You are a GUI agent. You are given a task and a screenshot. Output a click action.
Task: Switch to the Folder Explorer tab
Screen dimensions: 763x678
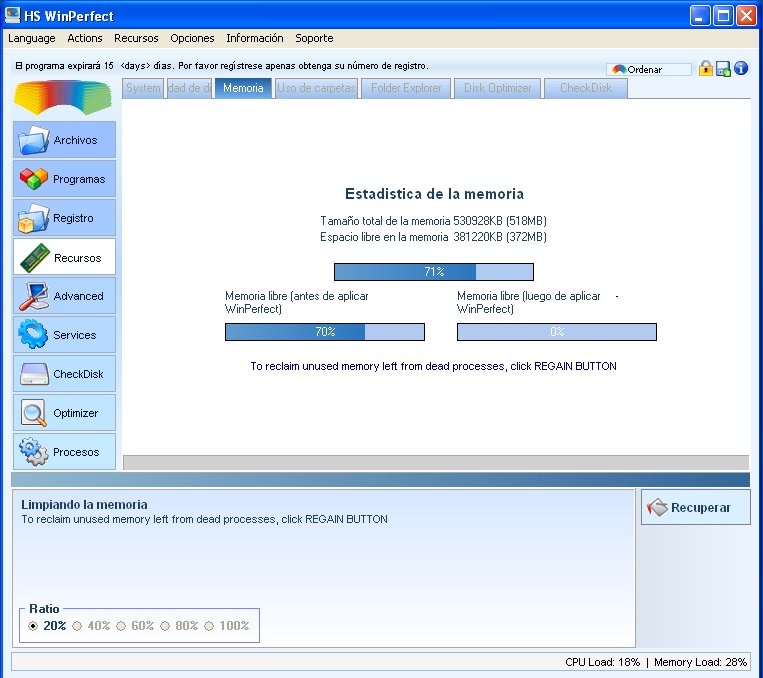406,88
